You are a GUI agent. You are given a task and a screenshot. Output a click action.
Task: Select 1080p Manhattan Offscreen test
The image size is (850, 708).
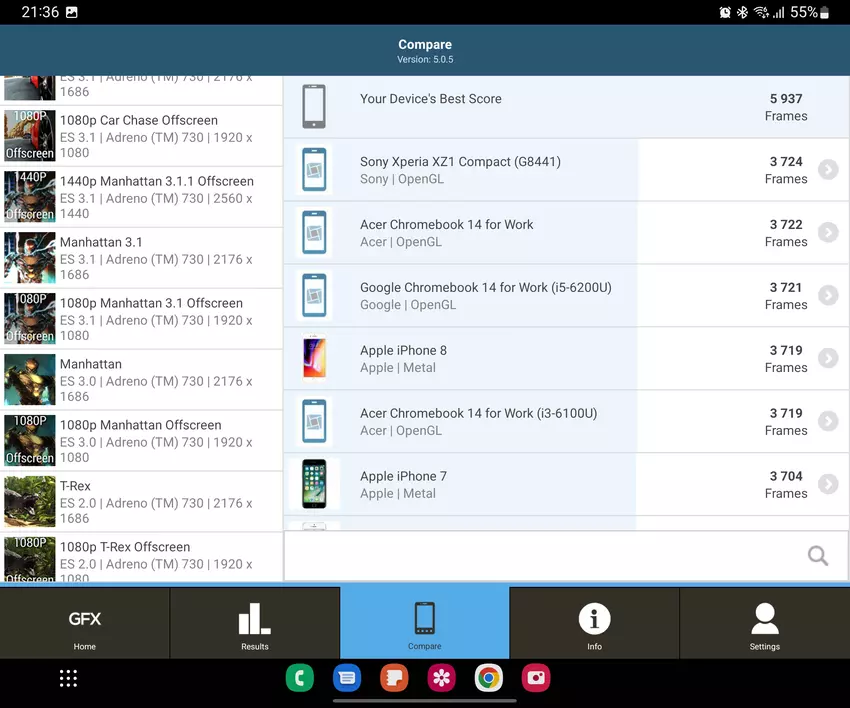[x=142, y=441]
